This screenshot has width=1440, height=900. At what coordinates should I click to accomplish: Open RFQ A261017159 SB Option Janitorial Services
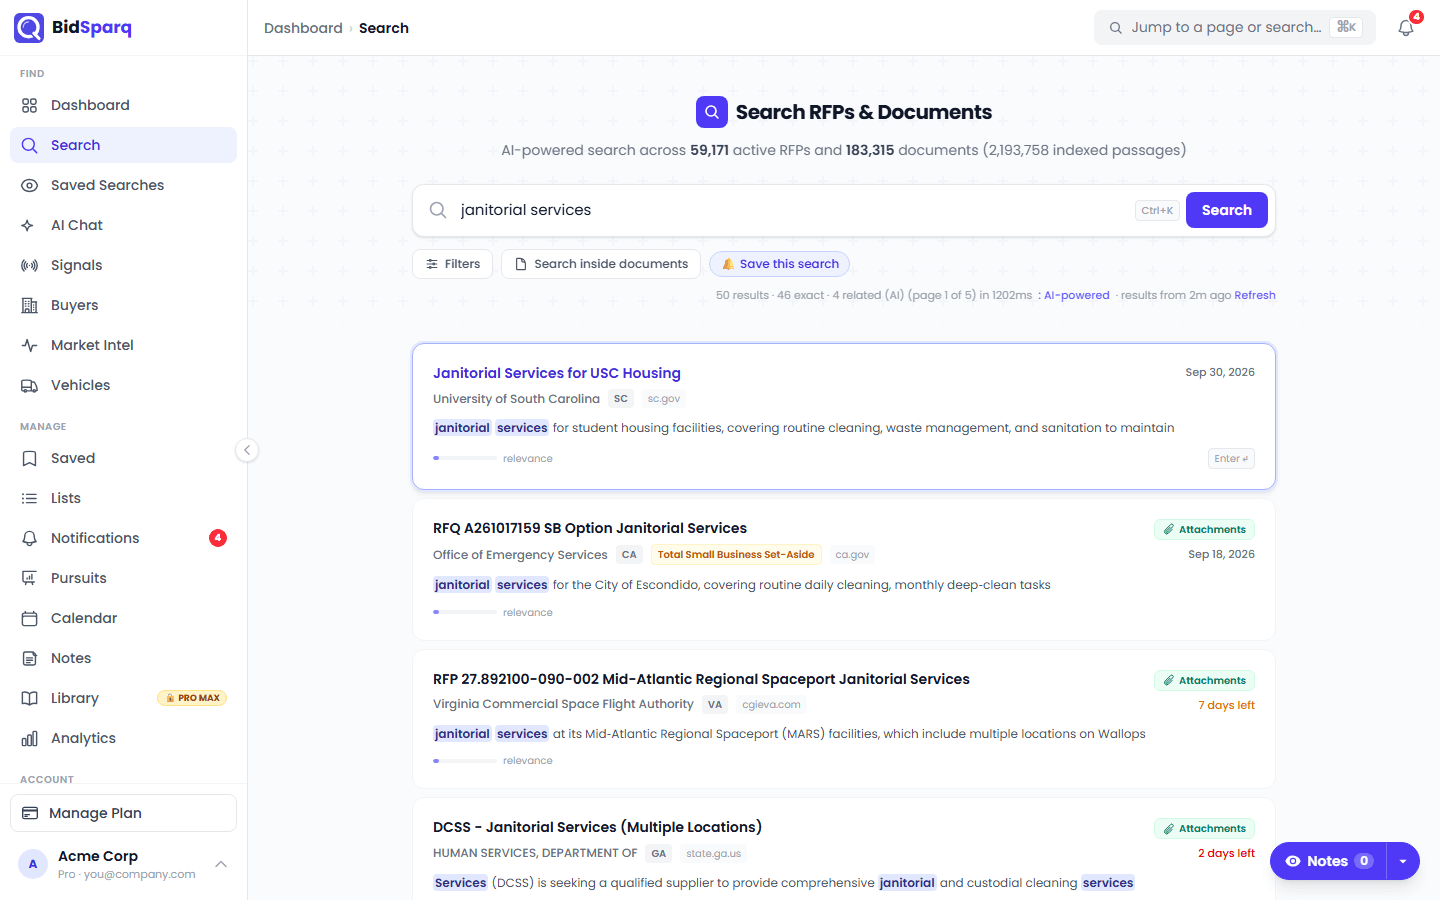[x=590, y=528]
